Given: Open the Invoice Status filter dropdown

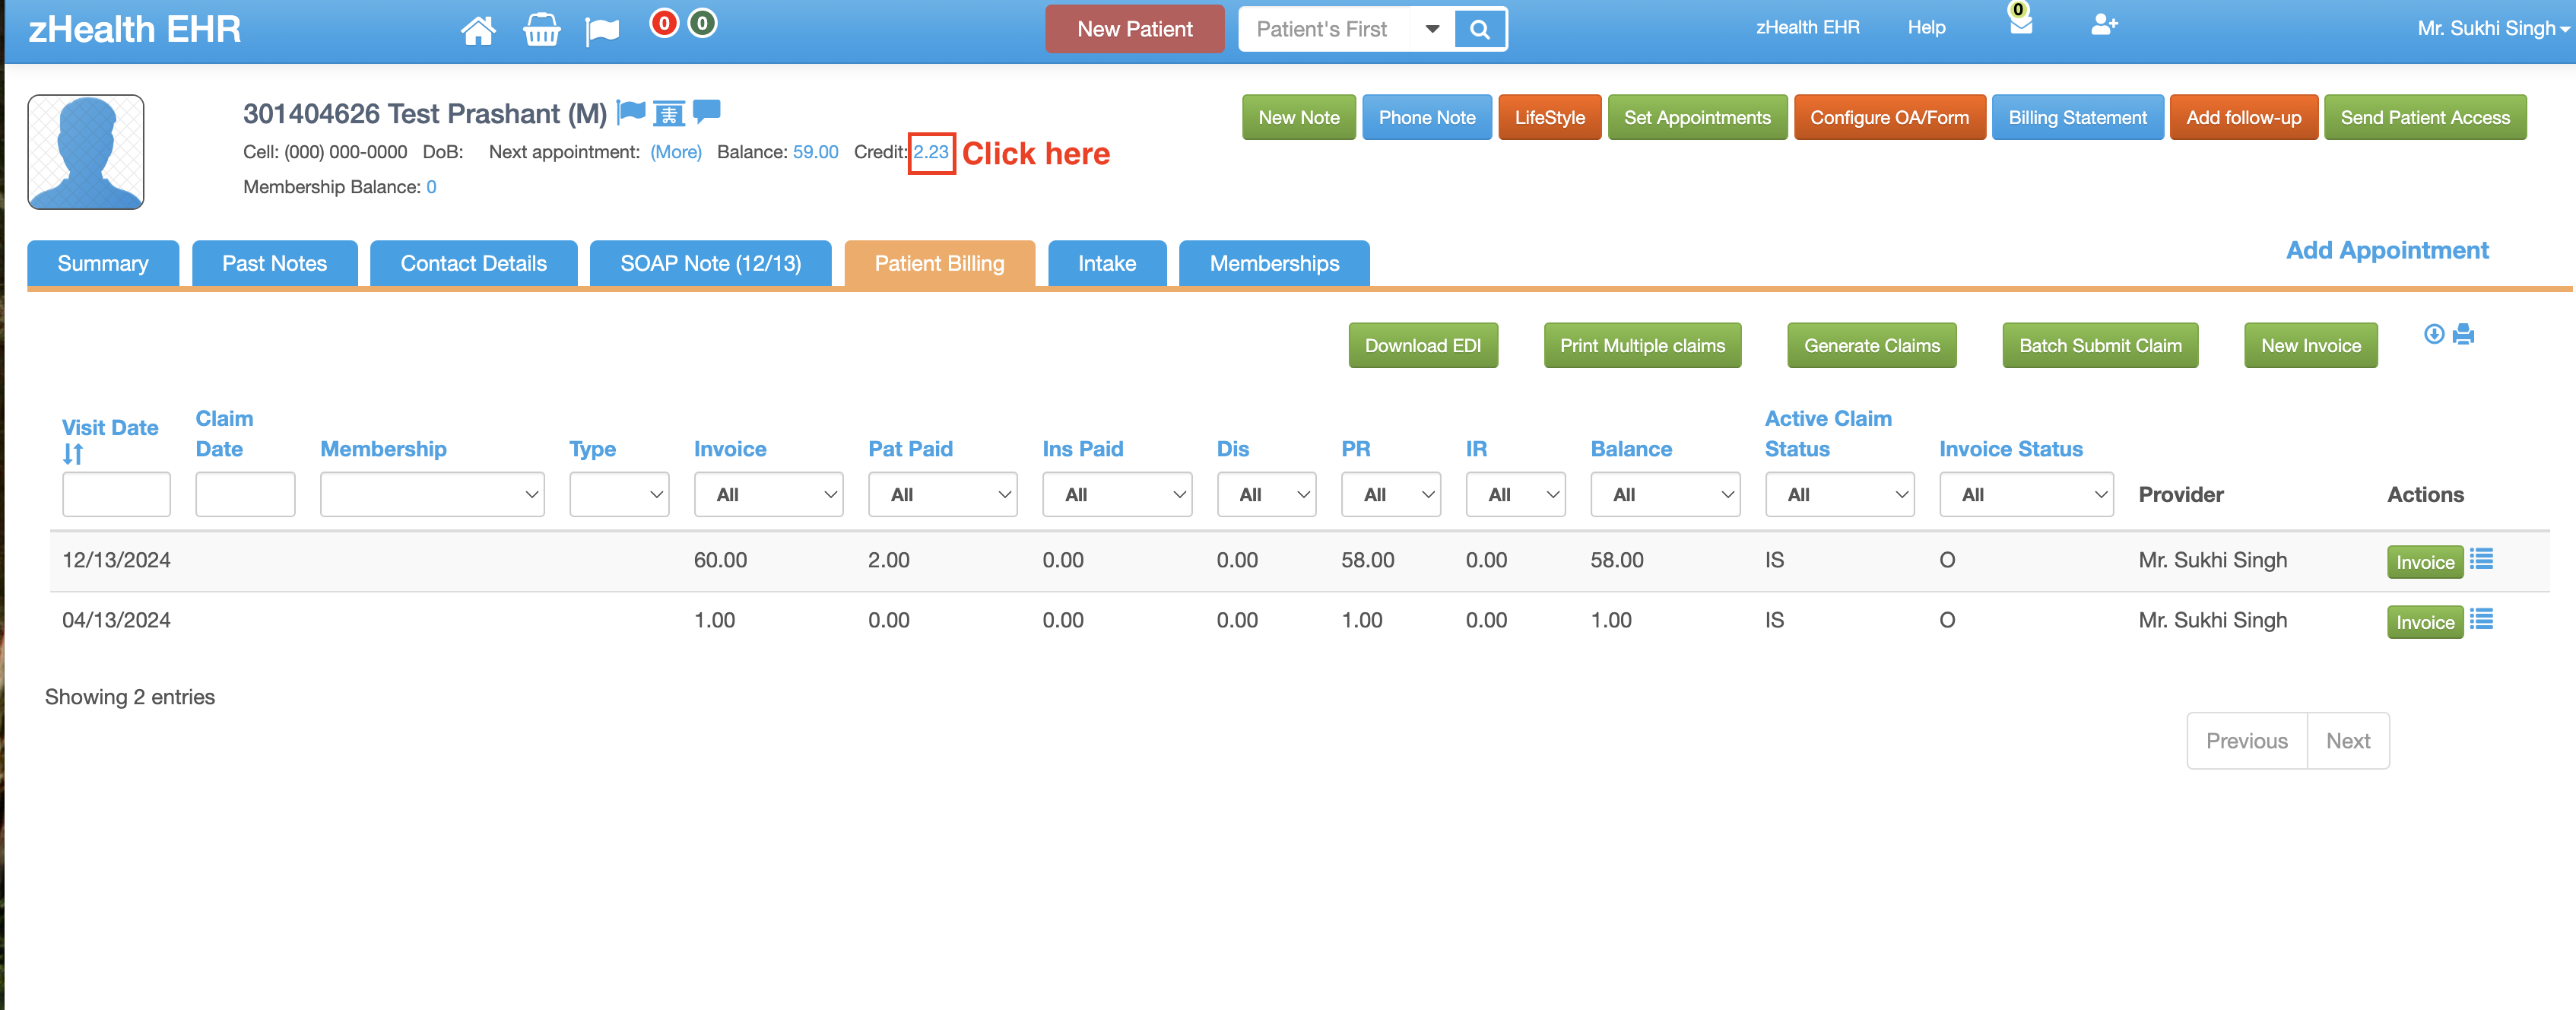Looking at the screenshot, I should point(2026,494).
